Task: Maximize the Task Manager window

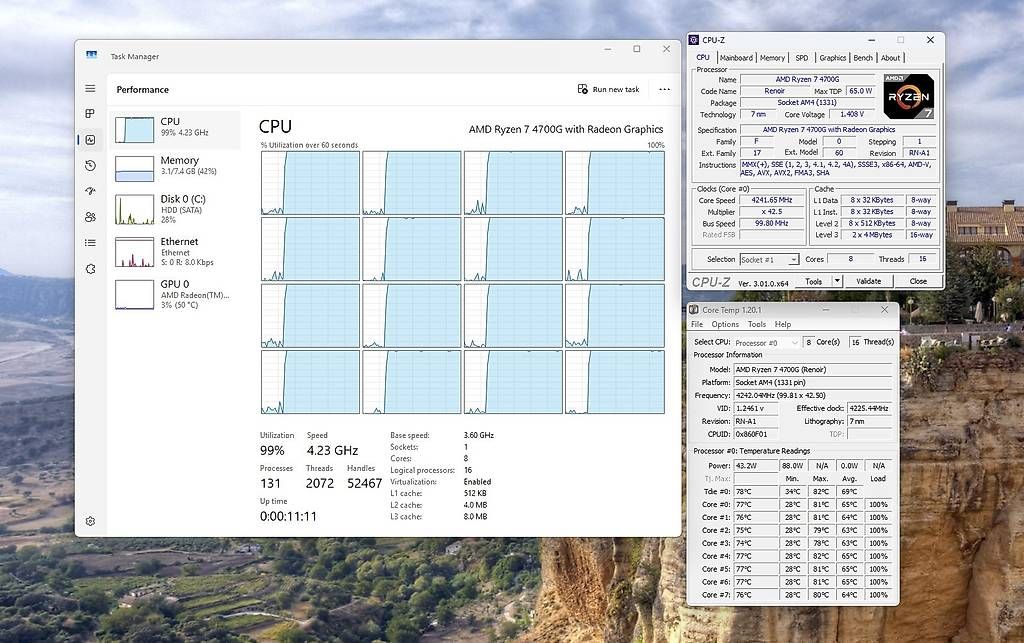Action: (637, 49)
